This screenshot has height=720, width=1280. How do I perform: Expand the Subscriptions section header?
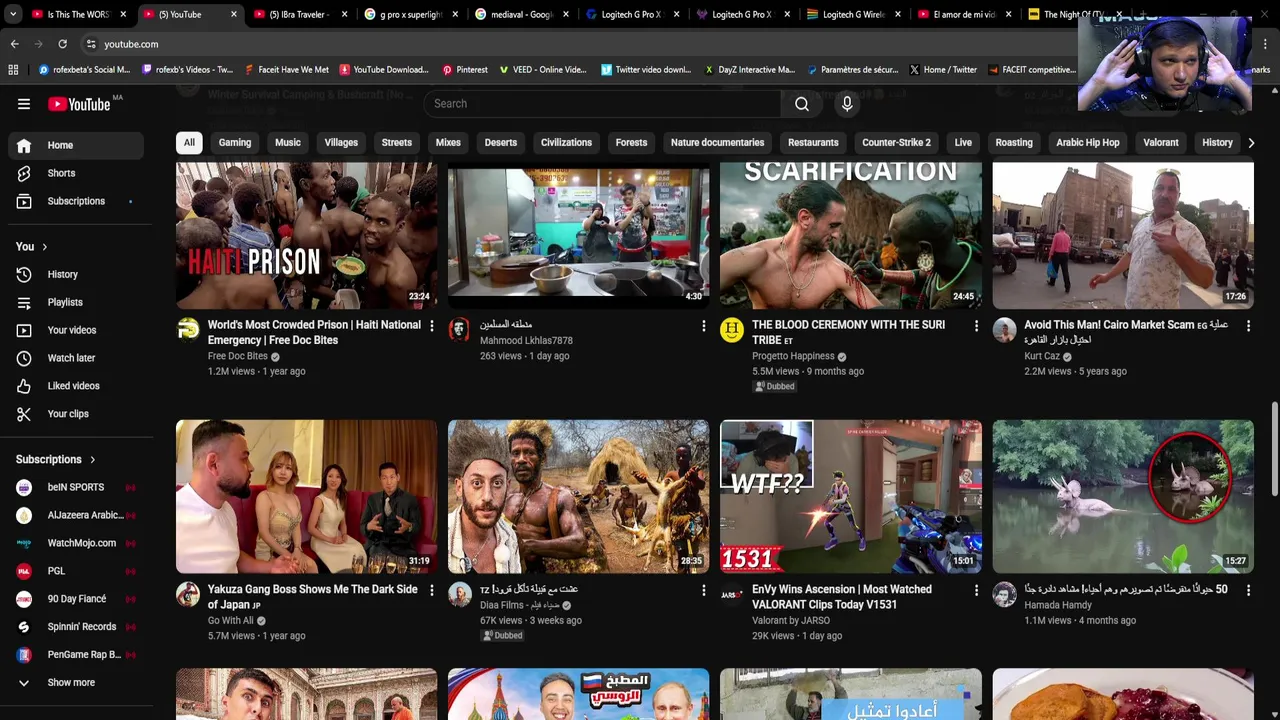pos(56,460)
